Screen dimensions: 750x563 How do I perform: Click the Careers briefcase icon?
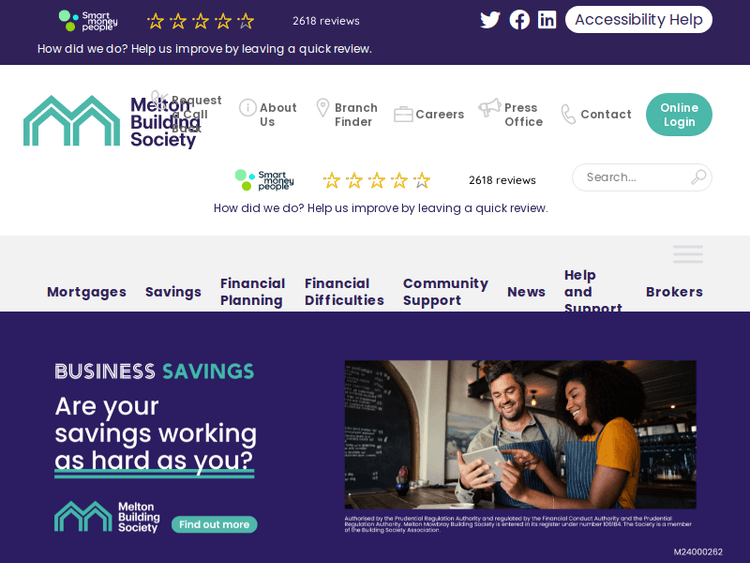pos(403,114)
